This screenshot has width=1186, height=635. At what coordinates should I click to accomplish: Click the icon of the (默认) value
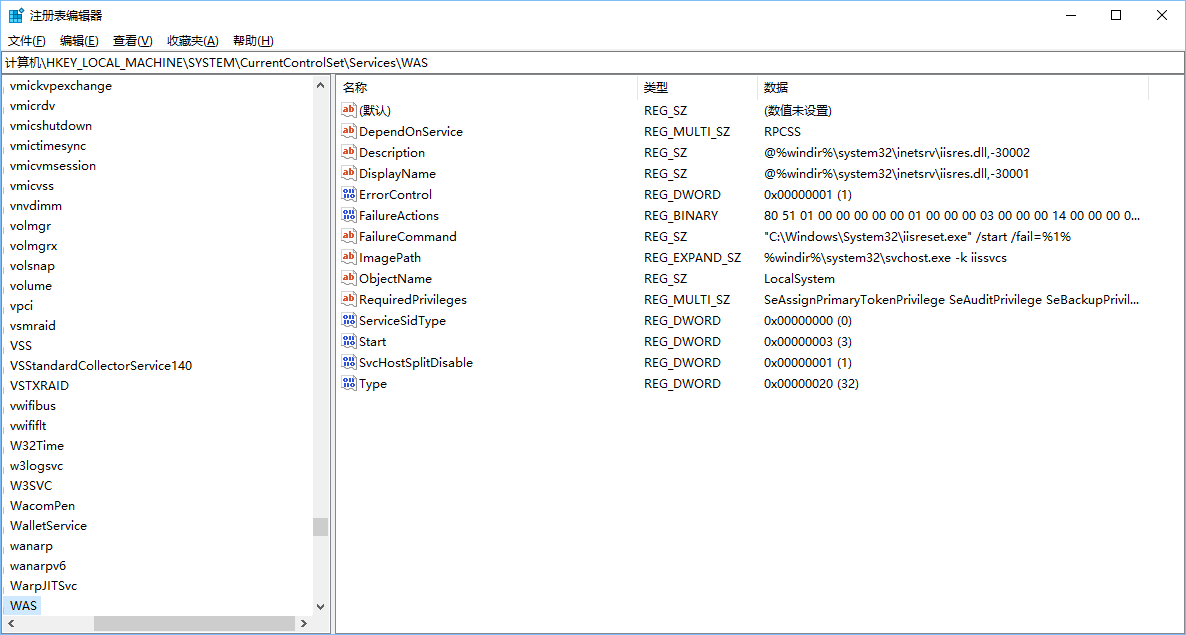point(349,110)
